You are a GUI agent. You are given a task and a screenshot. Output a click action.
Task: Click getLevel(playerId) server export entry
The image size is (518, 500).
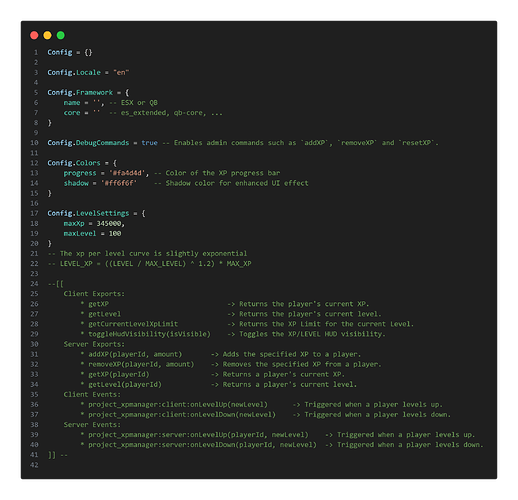125,384
